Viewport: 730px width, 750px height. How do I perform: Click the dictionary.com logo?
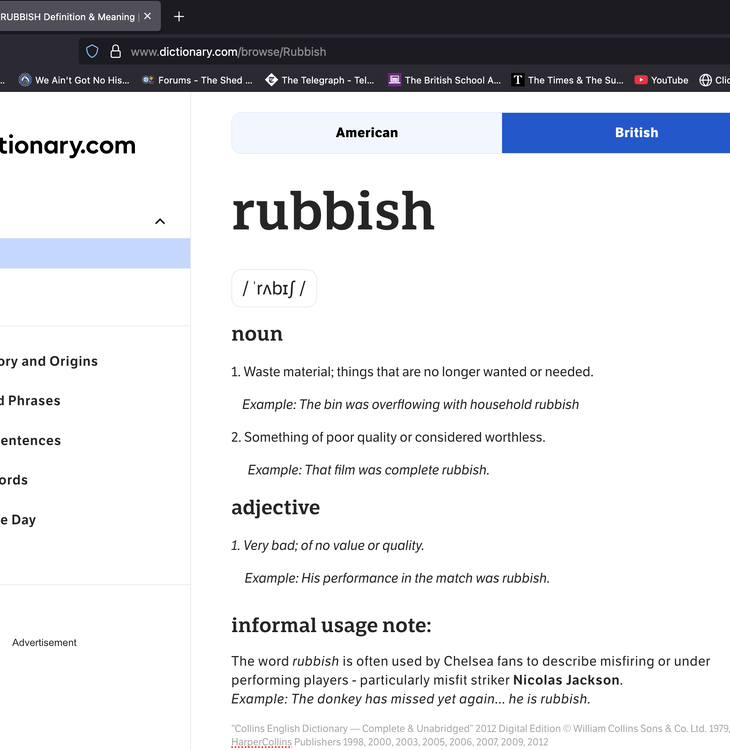[x=67, y=145]
